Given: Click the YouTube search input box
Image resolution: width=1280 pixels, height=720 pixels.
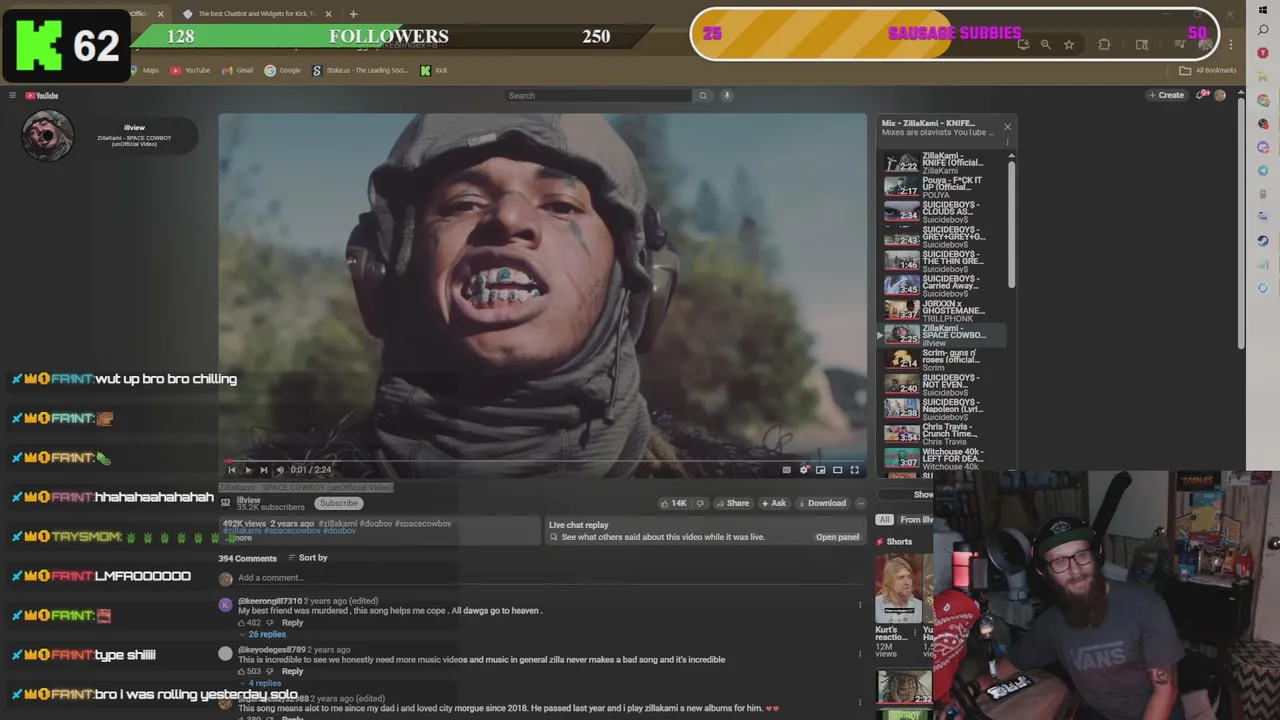Looking at the screenshot, I should pyautogui.click(x=598, y=95).
